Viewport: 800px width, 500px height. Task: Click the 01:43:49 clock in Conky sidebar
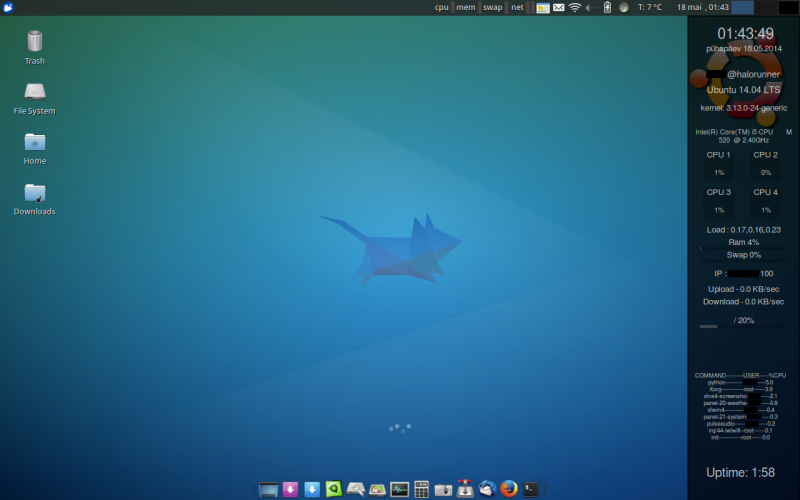pos(745,34)
